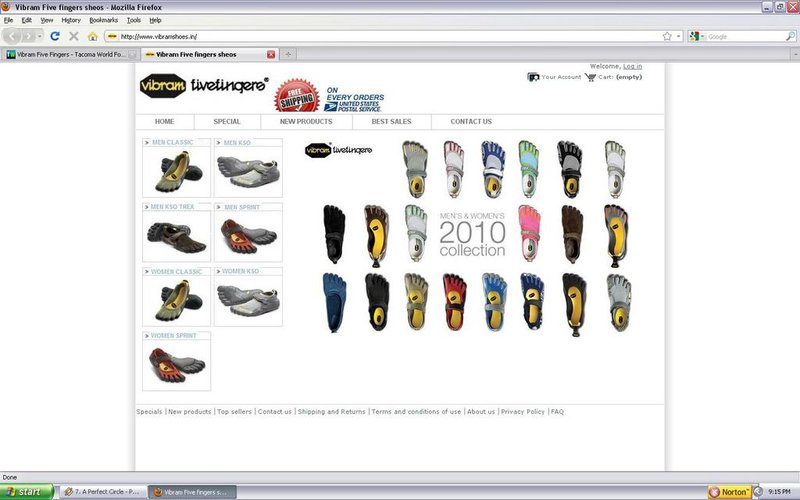This screenshot has width=800, height=500.
Task: Click the 2010 collection banner text
Action: point(472,235)
